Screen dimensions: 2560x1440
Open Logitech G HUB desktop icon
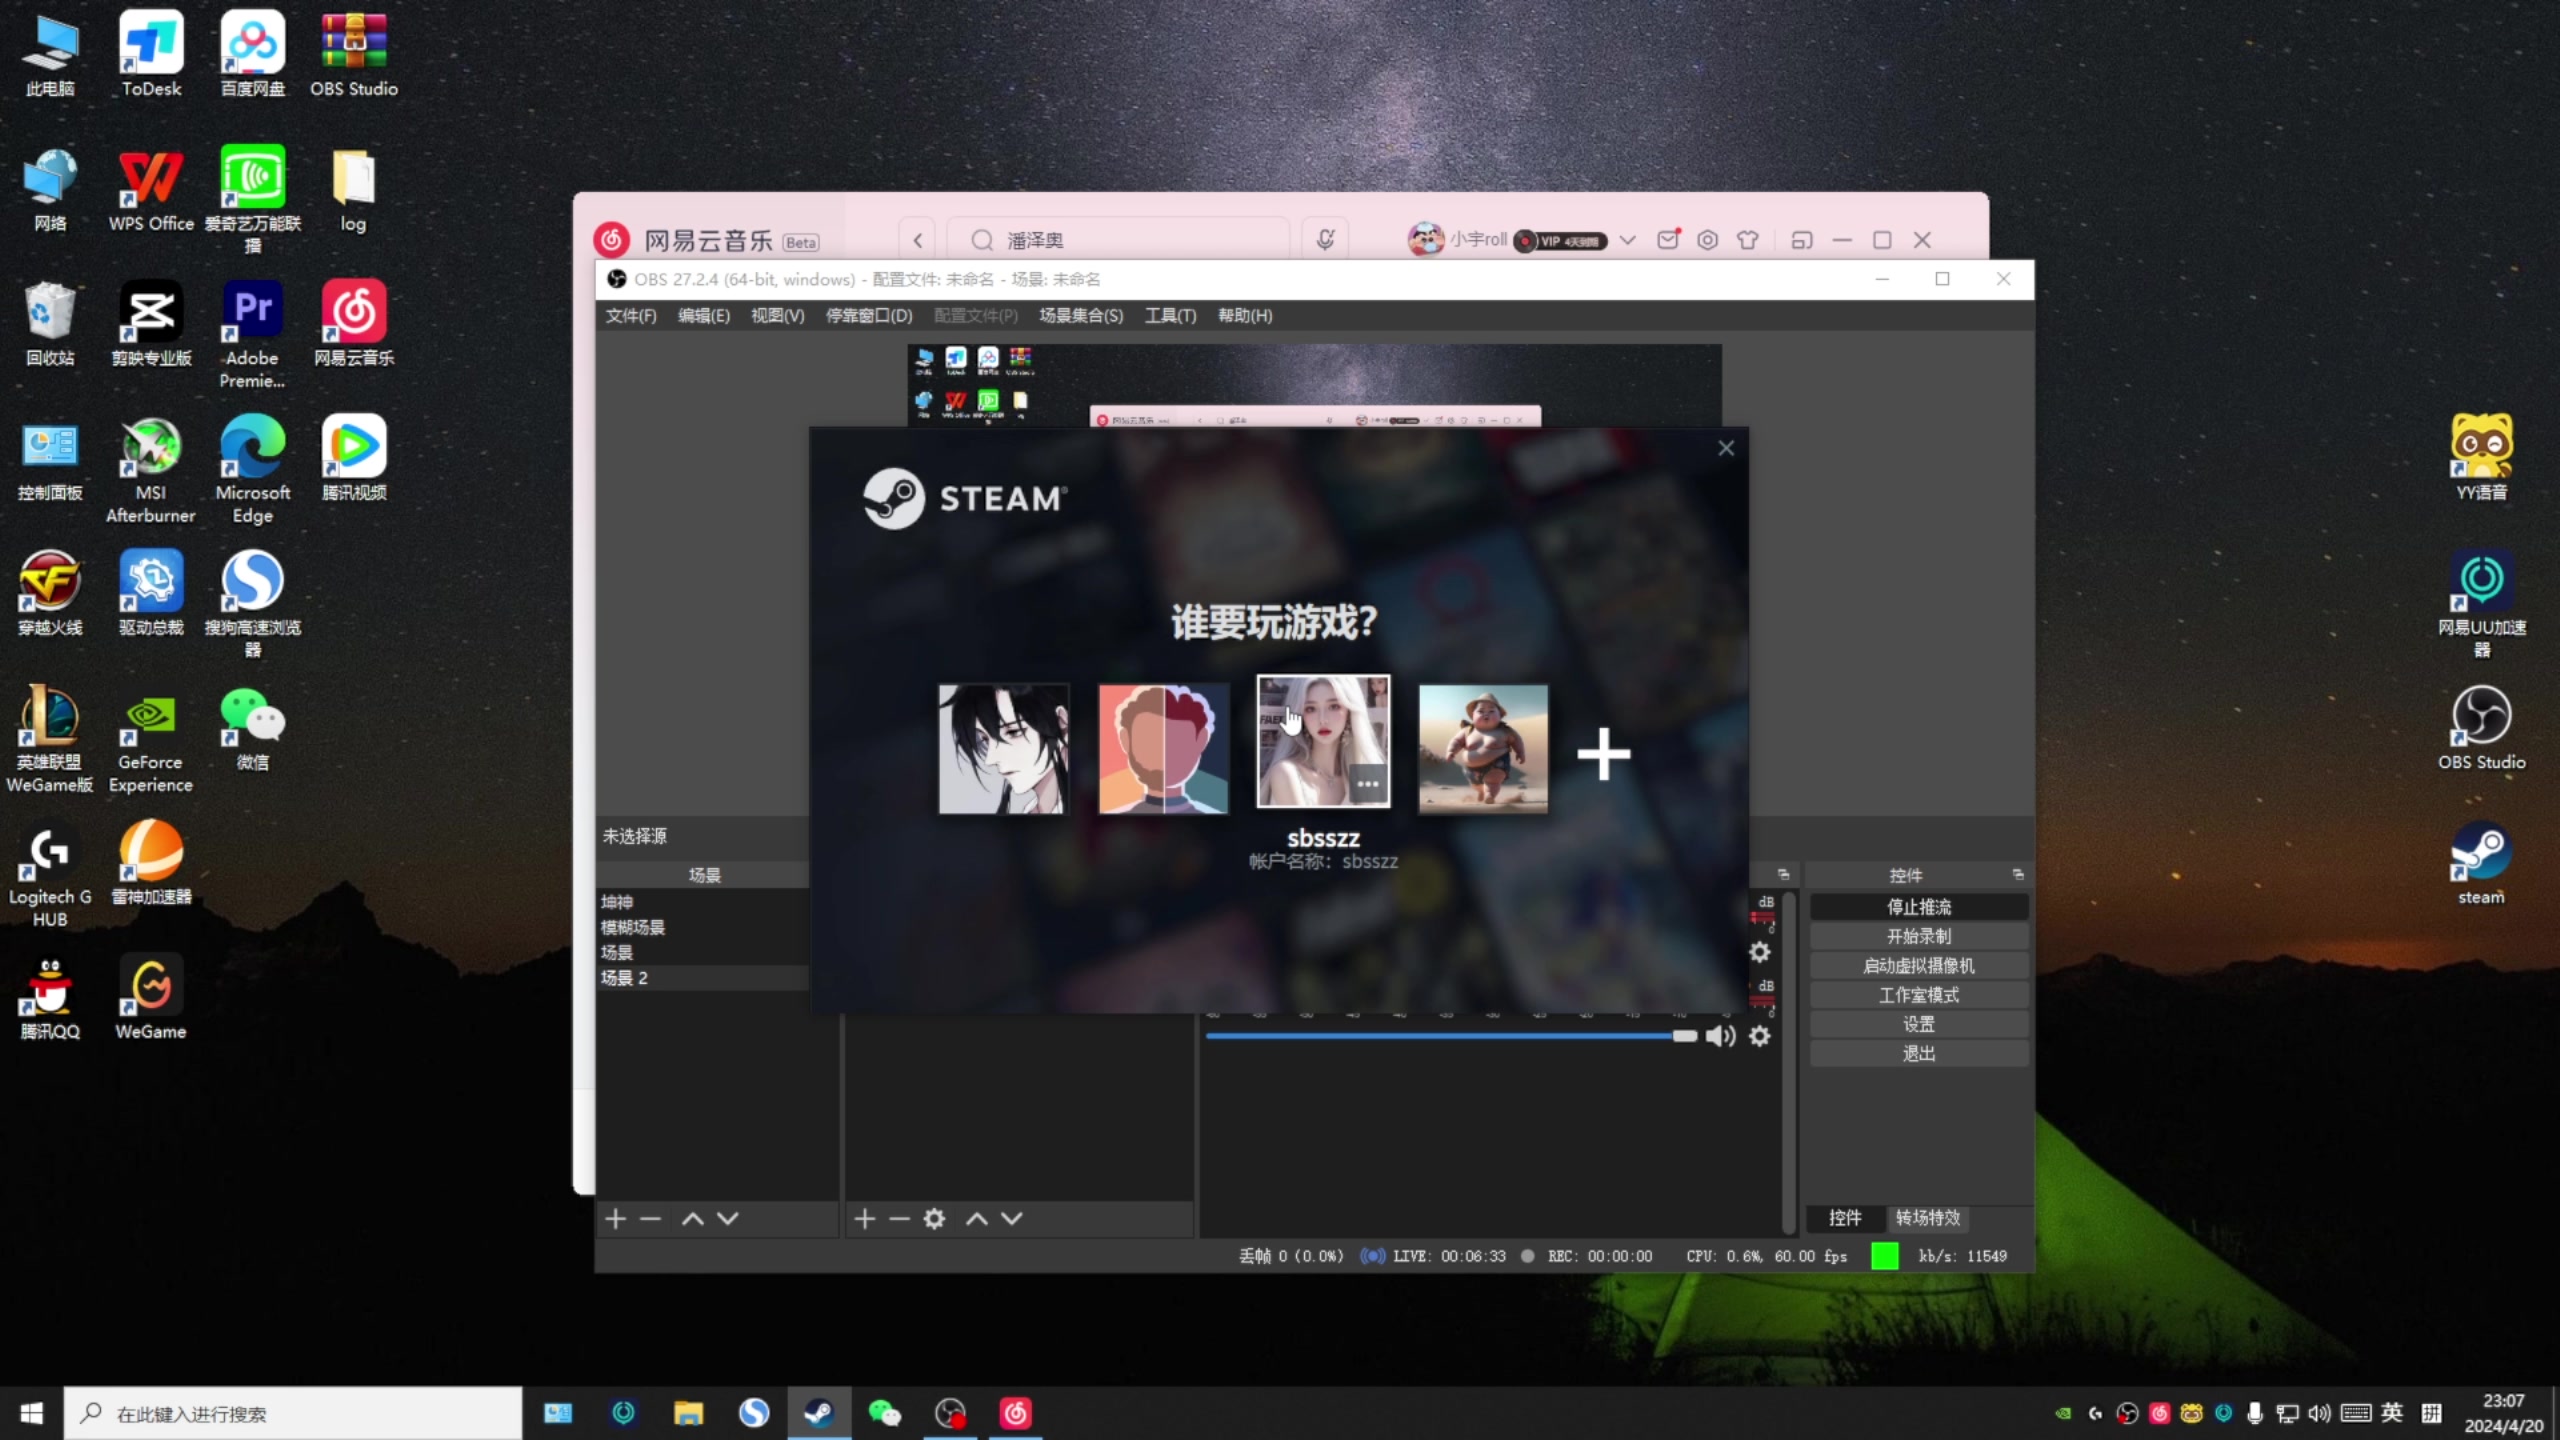[x=50, y=875]
